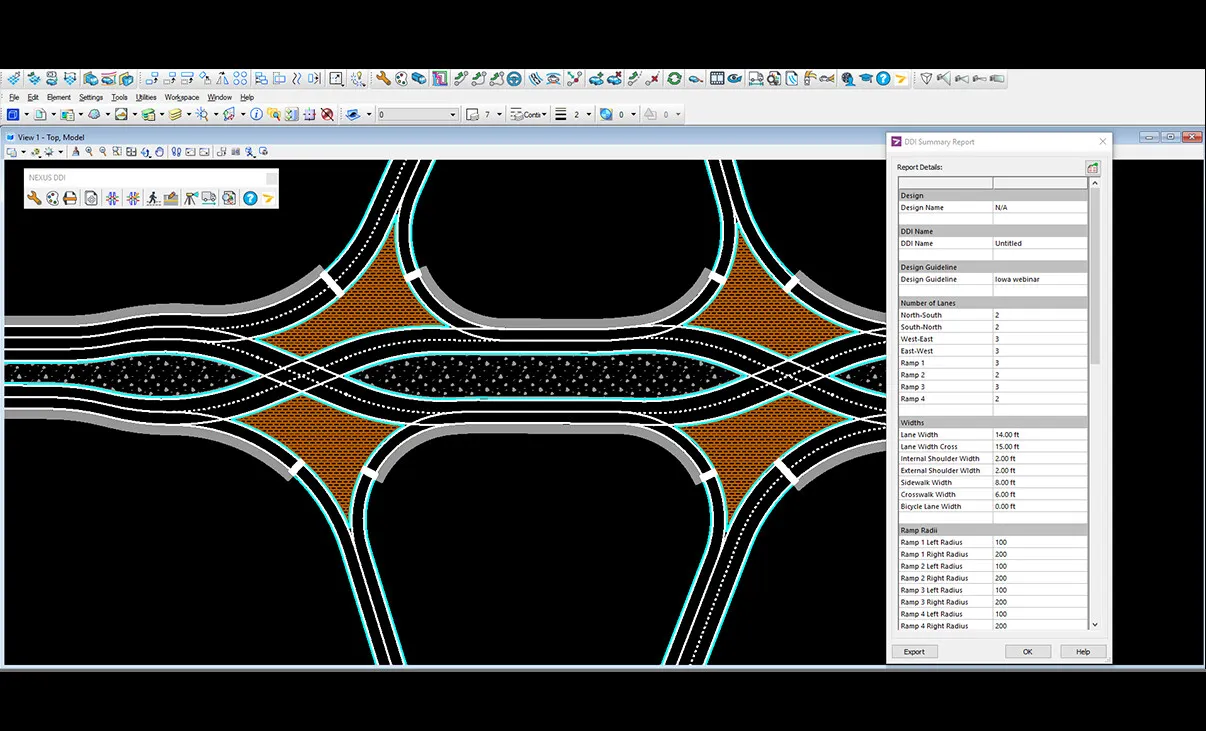
Task: Open the color dropdown showing 7
Action: point(486,115)
